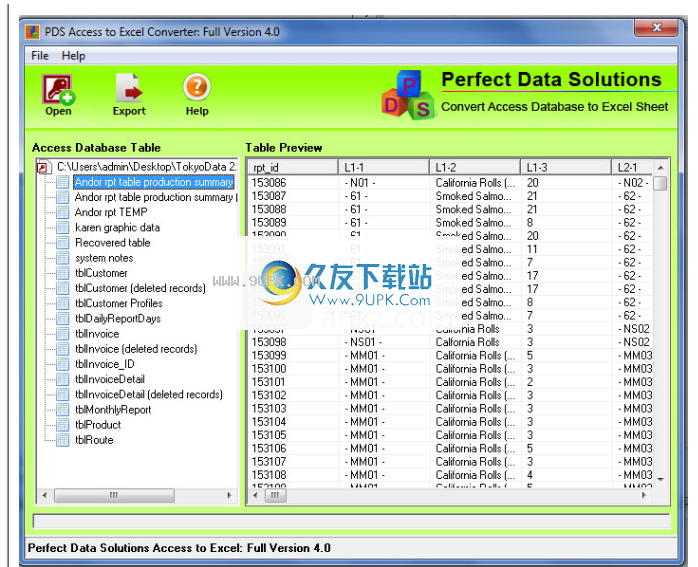This screenshot has height=567, width=698.
Task: Click table icon beside tblMonthlyReport
Action: point(63,409)
